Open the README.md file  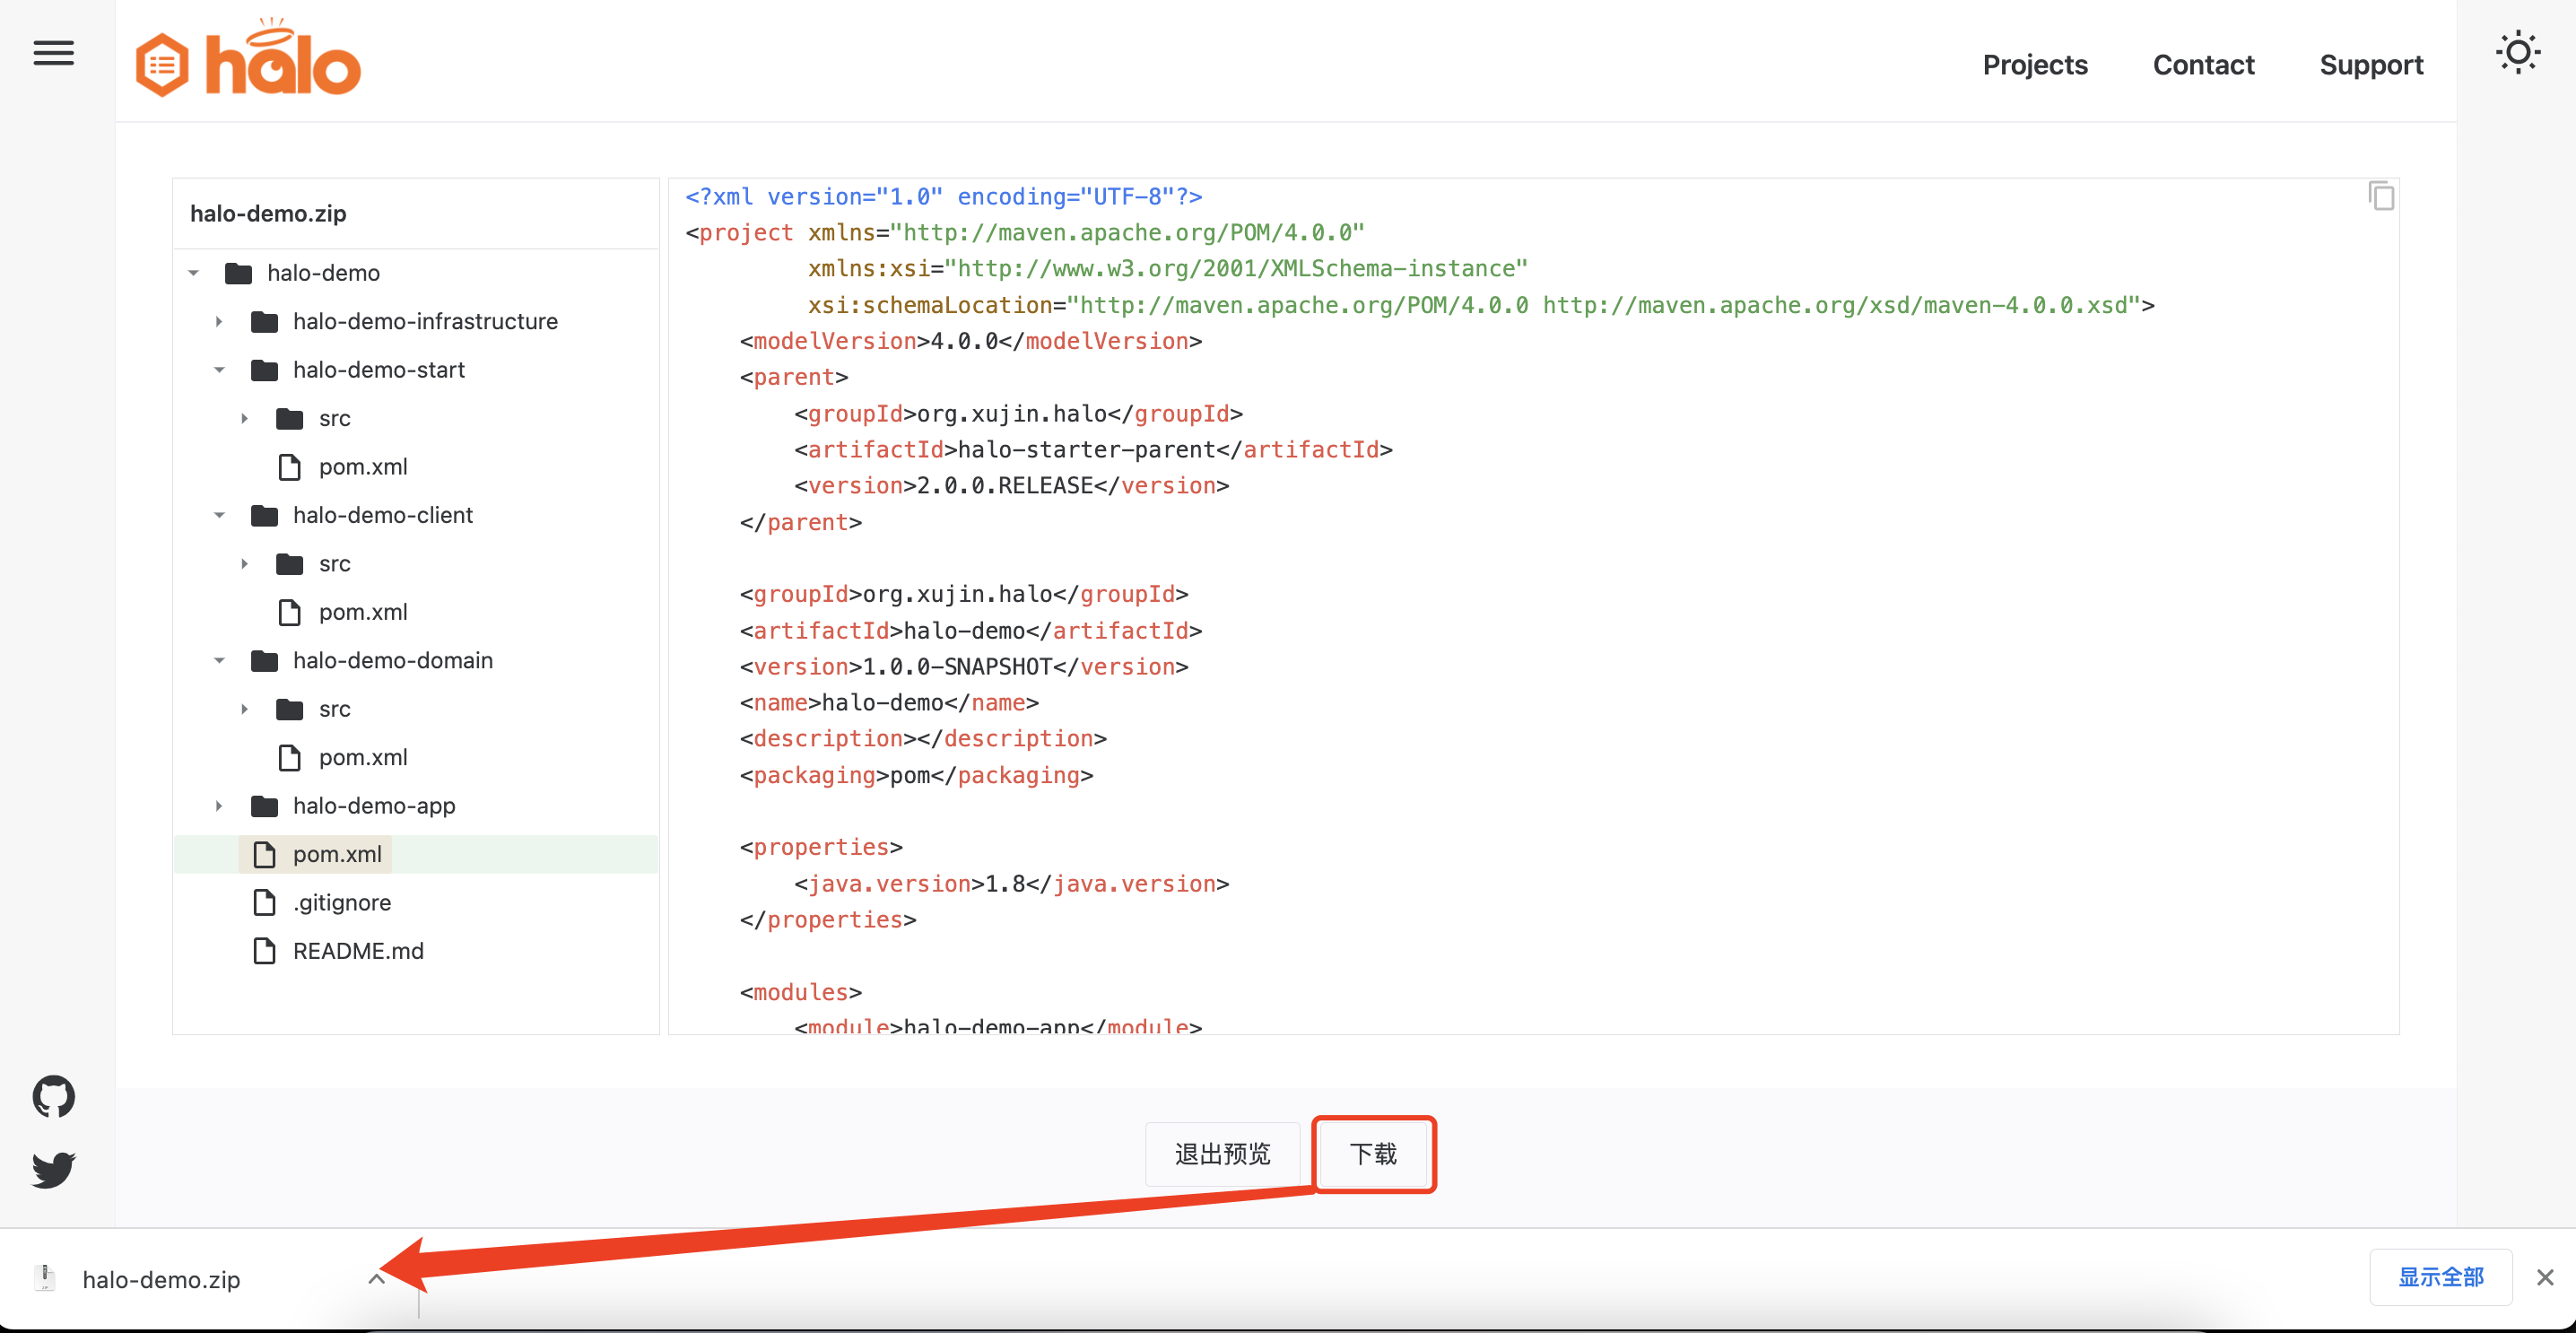tap(358, 951)
